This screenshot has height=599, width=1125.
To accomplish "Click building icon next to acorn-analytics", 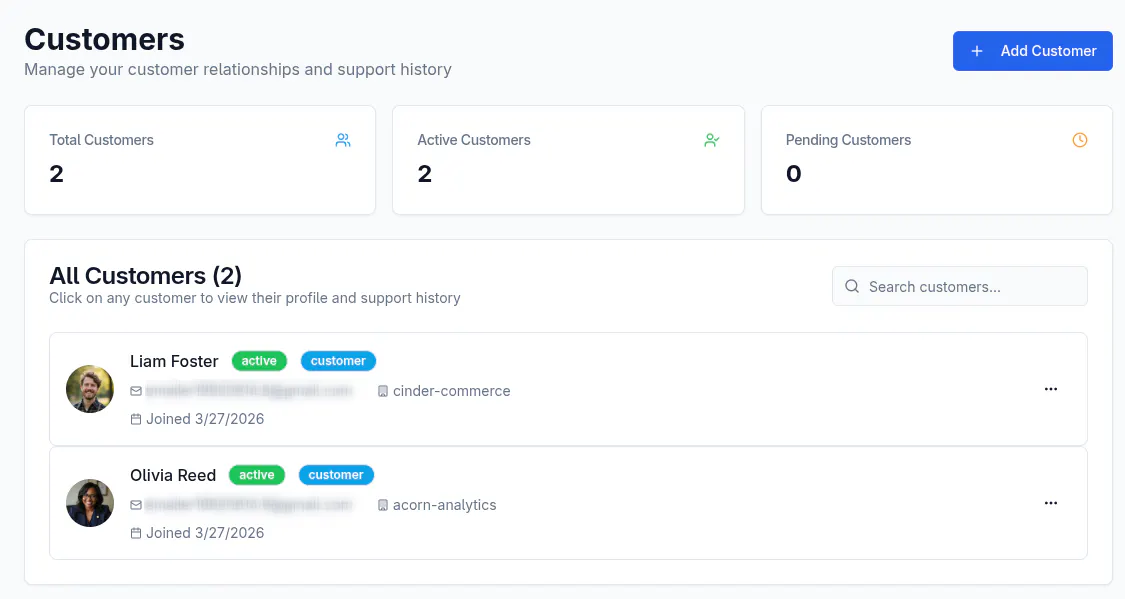I will pos(383,505).
